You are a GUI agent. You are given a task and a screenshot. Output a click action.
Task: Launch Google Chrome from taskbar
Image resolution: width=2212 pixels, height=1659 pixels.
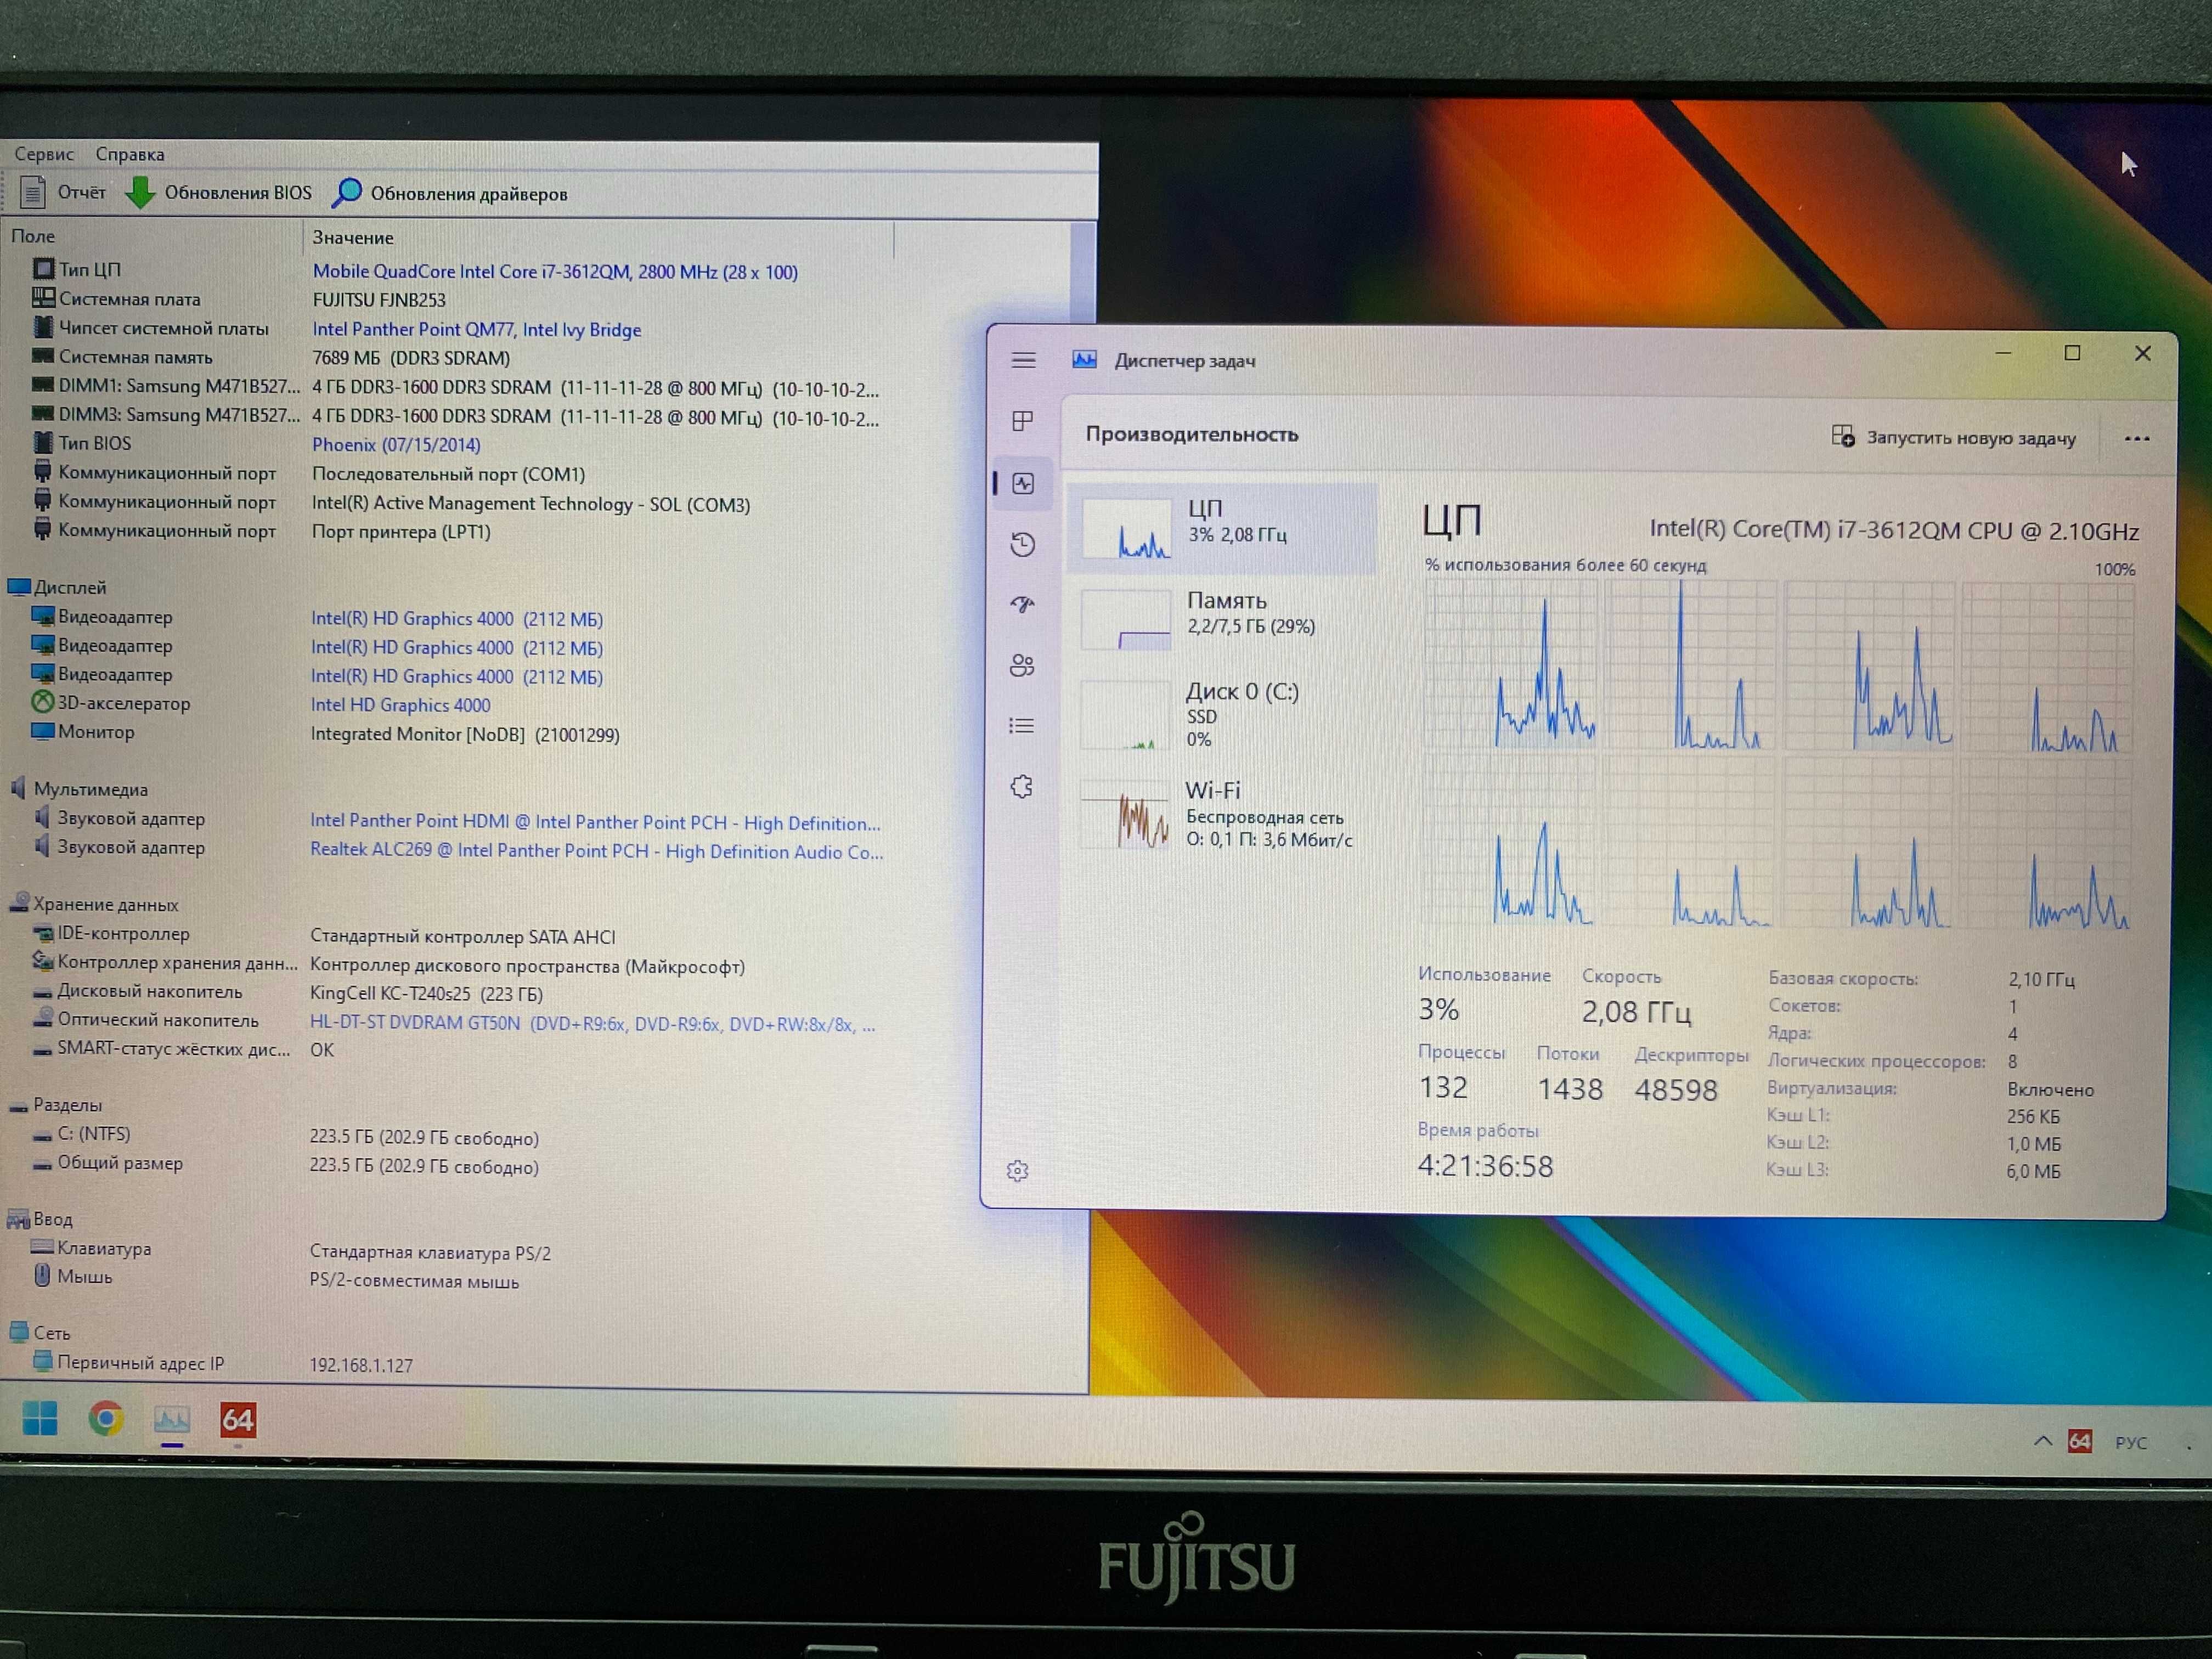tap(106, 1418)
